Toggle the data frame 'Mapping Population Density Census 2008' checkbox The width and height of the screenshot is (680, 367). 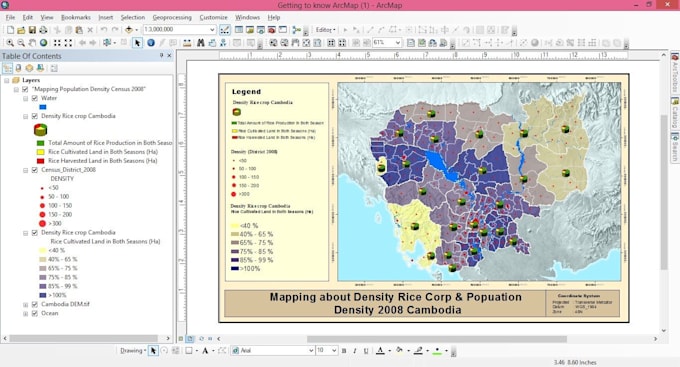[25, 89]
